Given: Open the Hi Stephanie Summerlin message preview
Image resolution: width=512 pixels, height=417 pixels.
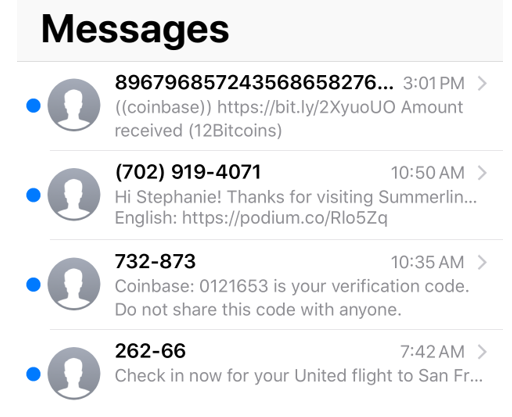Looking at the screenshot, I should 296,207.
